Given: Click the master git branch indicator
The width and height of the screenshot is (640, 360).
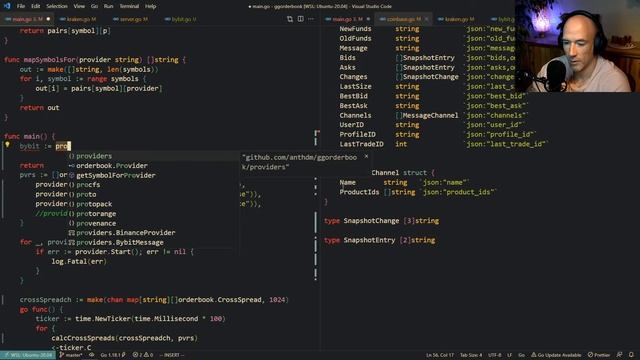Looking at the screenshot, I should 71,355.
